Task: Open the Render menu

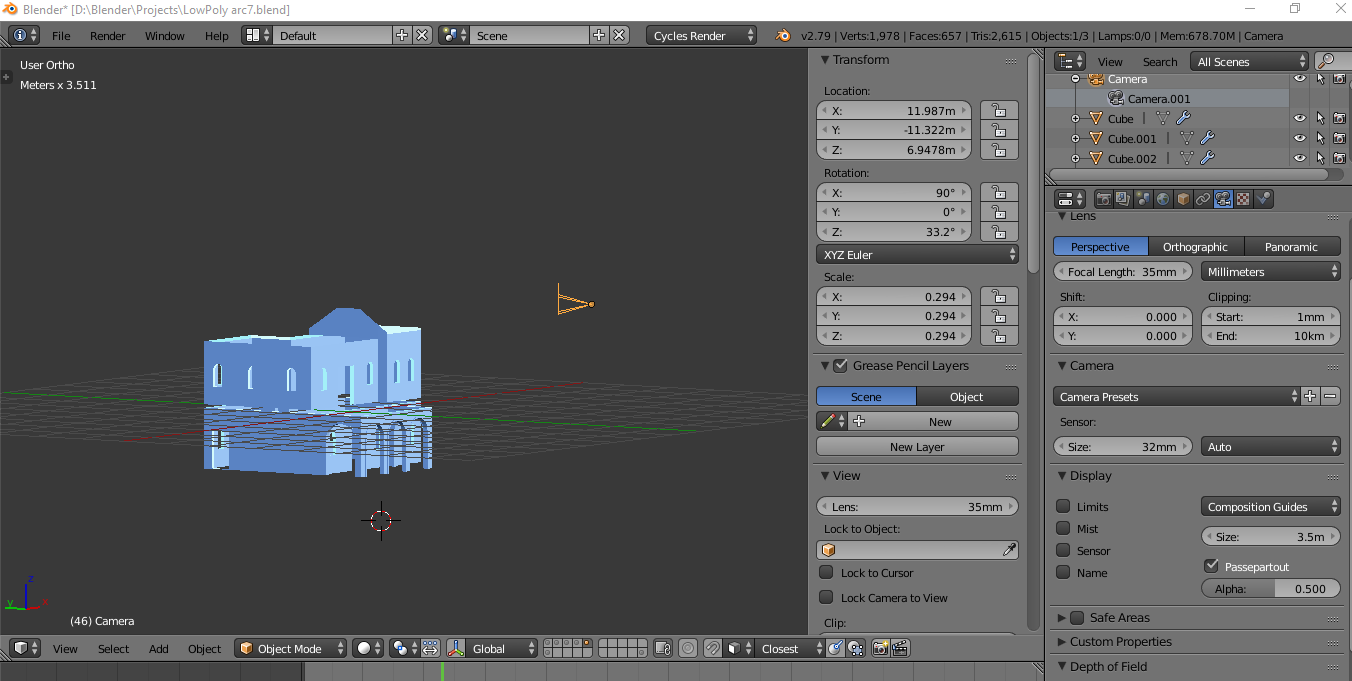Action: click(108, 36)
